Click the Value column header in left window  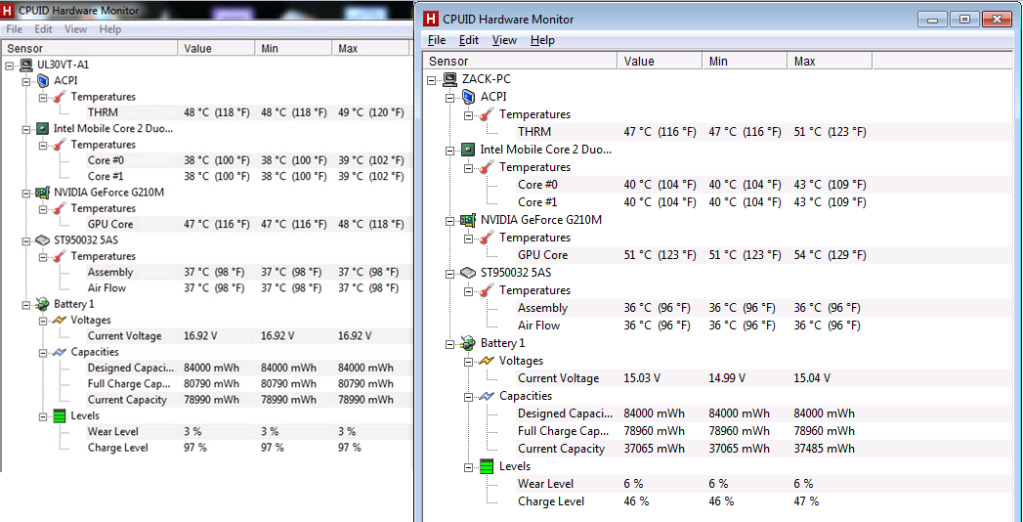click(217, 48)
